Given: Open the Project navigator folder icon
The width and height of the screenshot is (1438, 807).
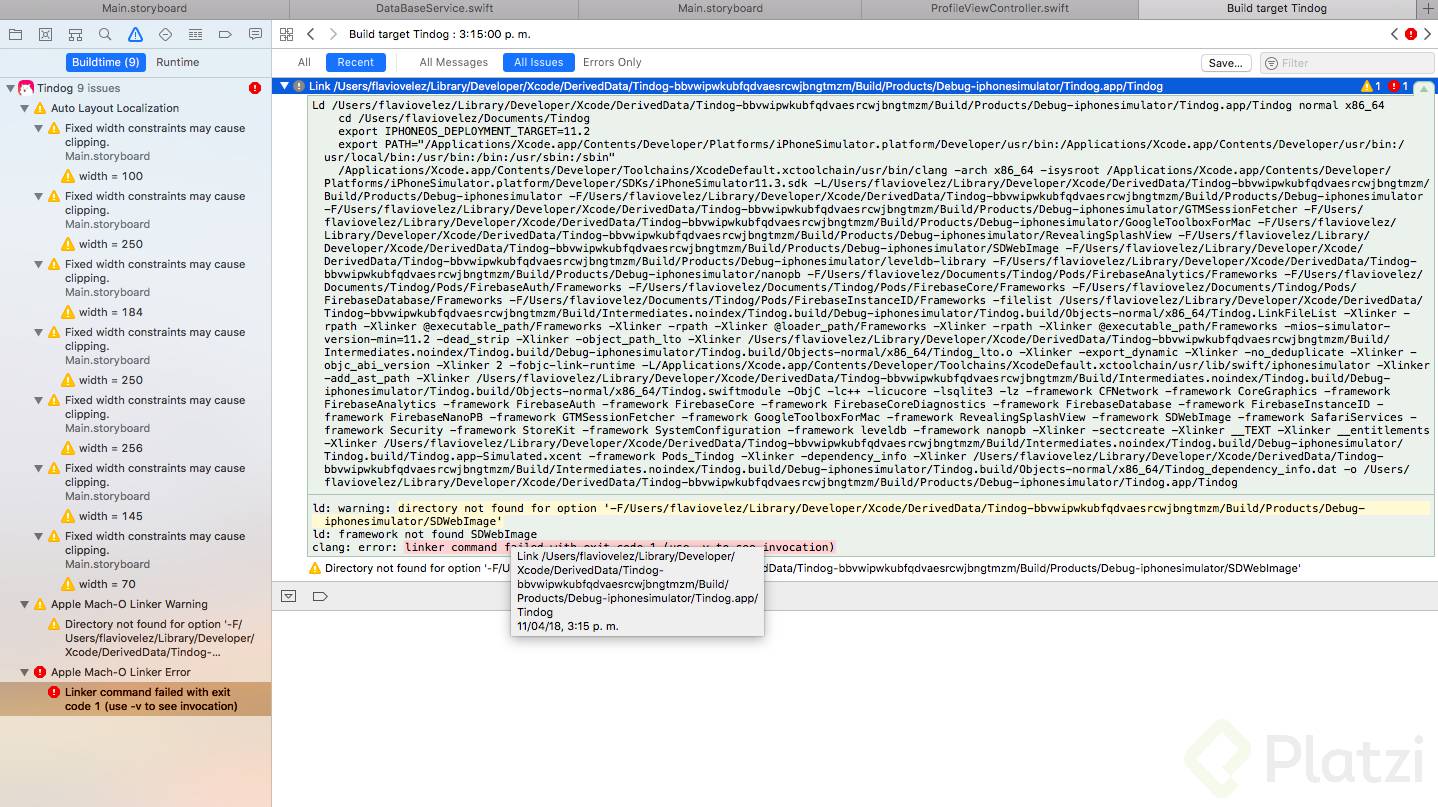Looking at the screenshot, I should click(x=15, y=34).
